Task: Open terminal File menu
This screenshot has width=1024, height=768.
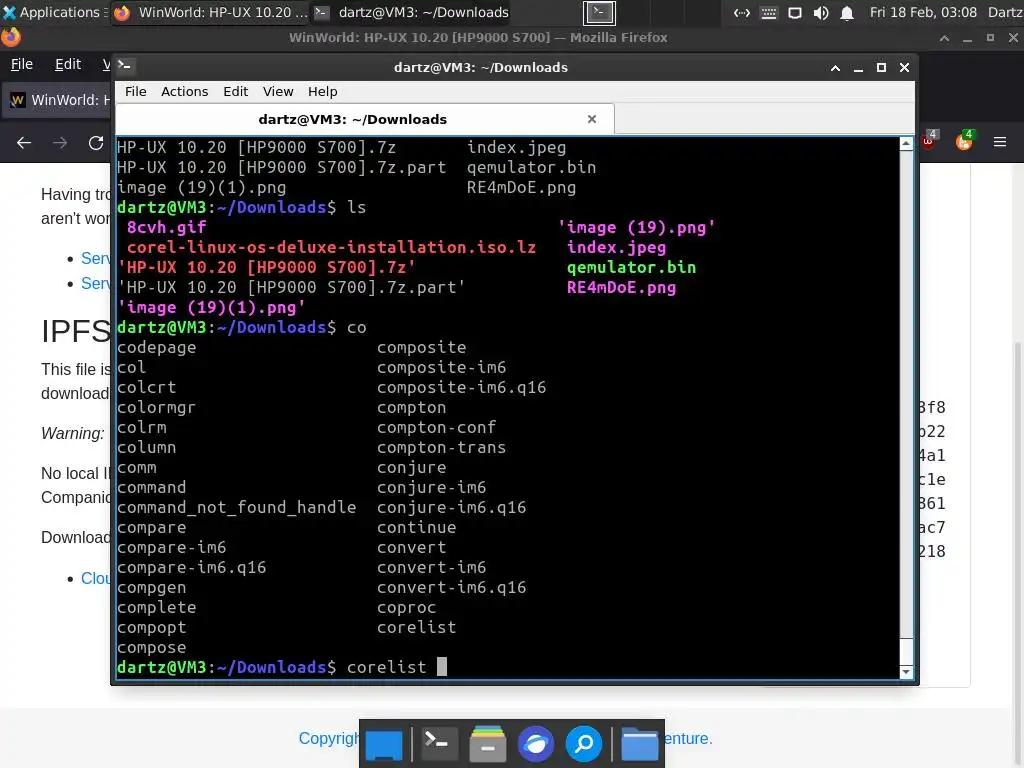Action: [136, 91]
